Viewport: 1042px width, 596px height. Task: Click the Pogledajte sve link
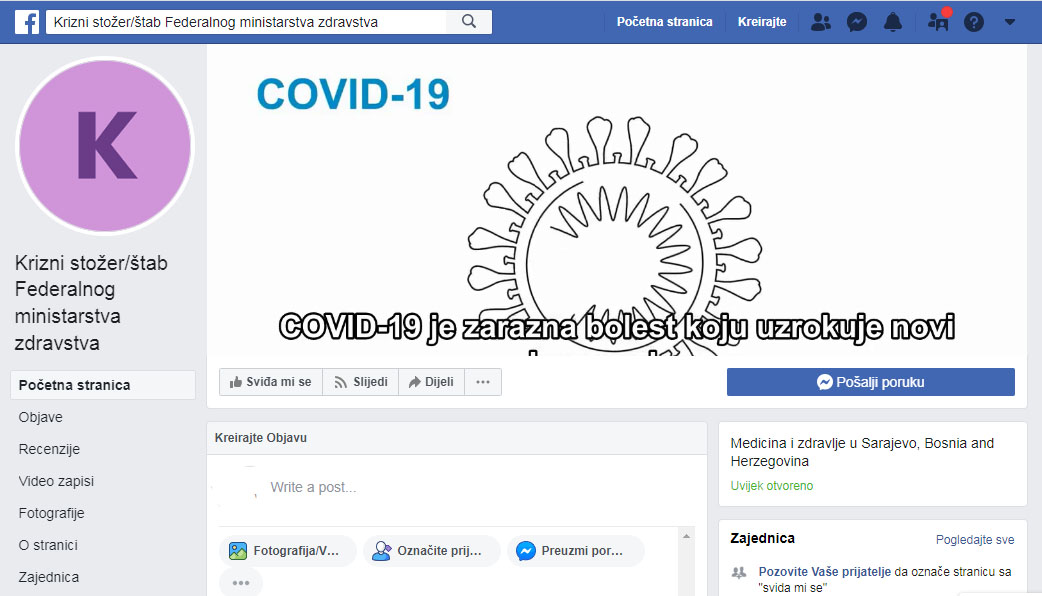pos(974,540)
